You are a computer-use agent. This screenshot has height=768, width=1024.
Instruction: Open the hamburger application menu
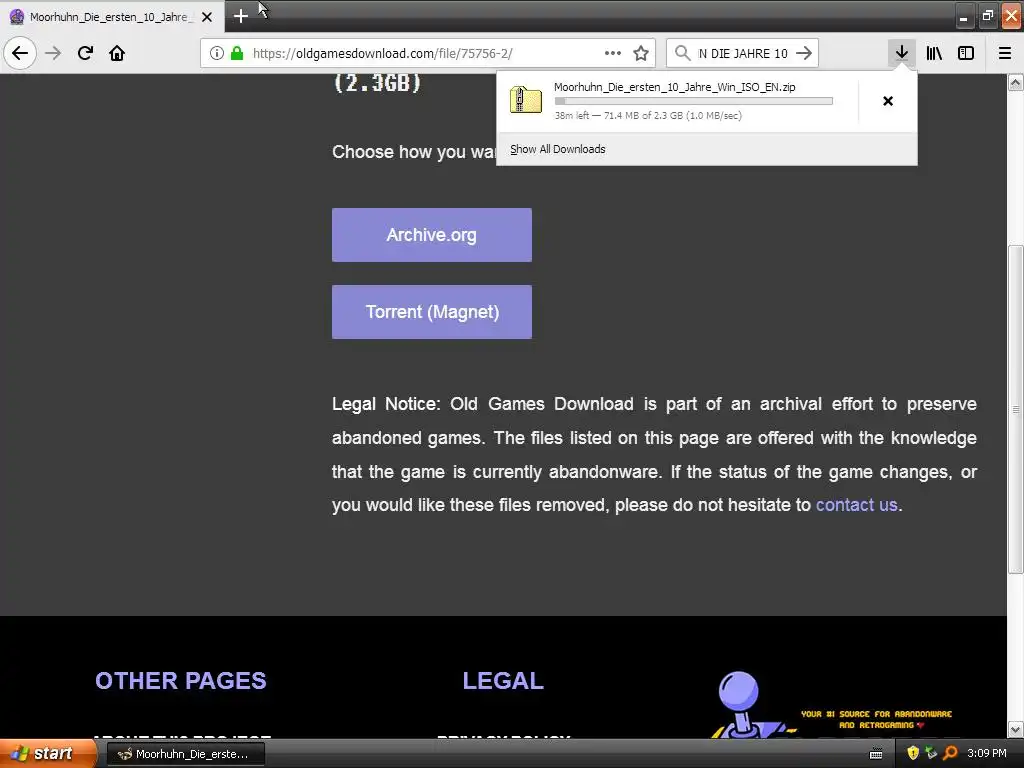tap(1005, 53)
